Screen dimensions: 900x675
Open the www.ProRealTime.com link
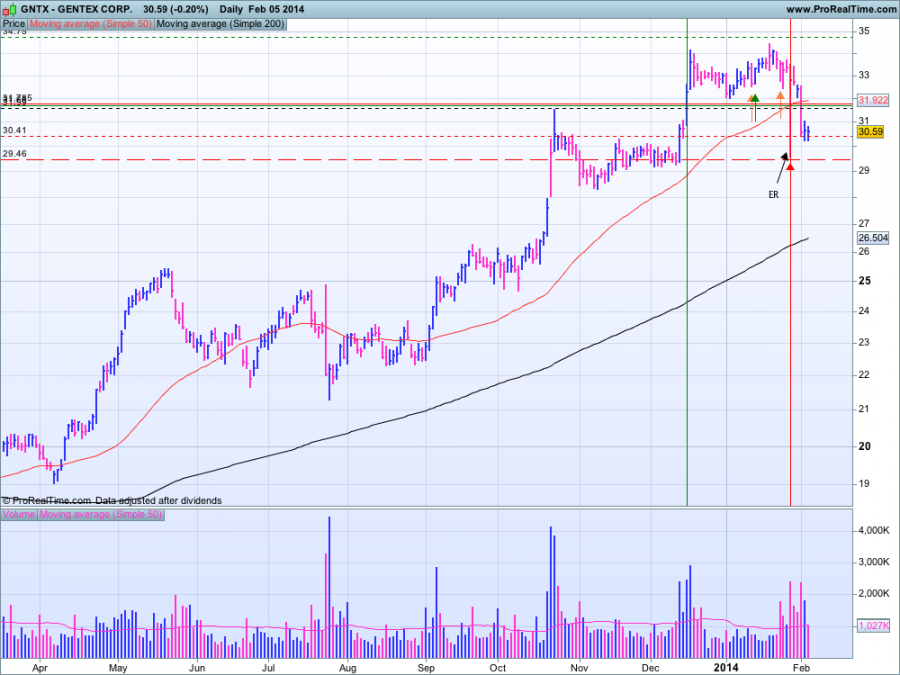tap(841, 9)
